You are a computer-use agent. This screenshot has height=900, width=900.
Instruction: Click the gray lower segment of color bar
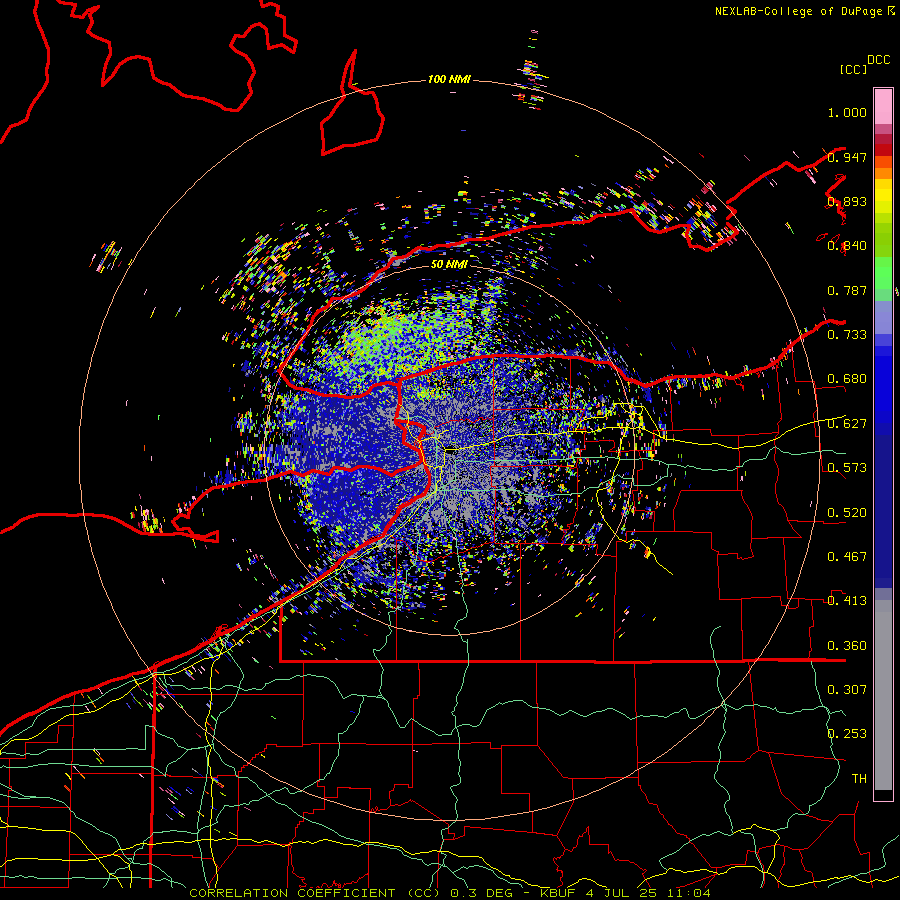tap(883, 695)
